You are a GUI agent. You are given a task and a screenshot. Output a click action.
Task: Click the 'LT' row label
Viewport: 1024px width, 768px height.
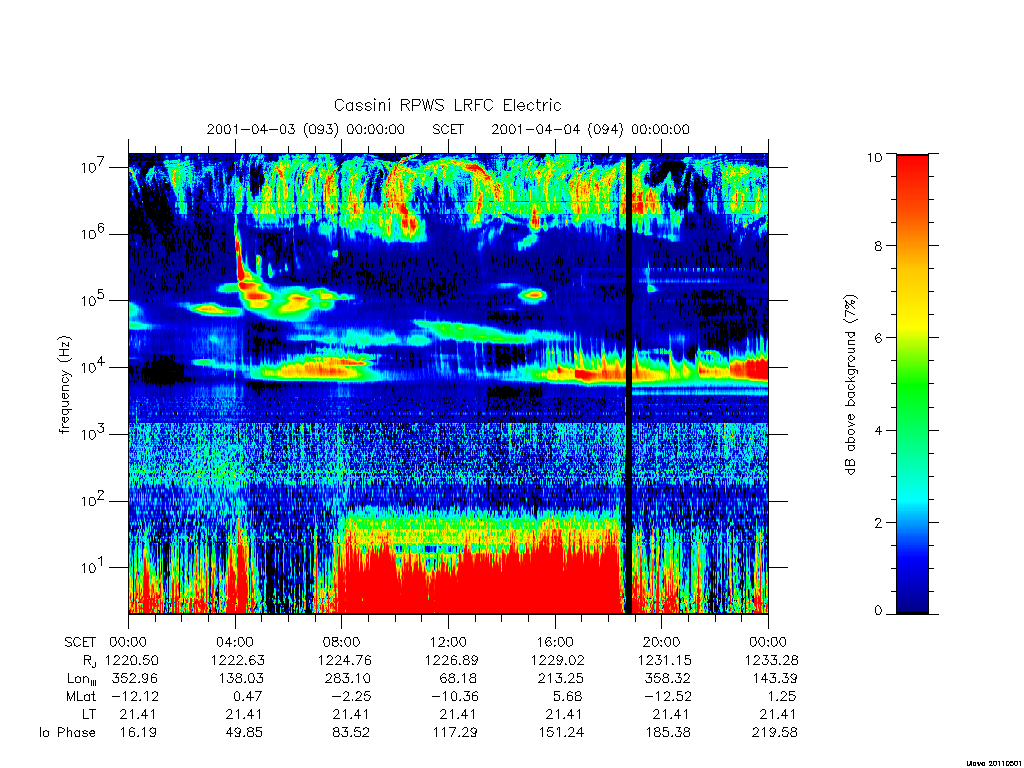(89, 714)
